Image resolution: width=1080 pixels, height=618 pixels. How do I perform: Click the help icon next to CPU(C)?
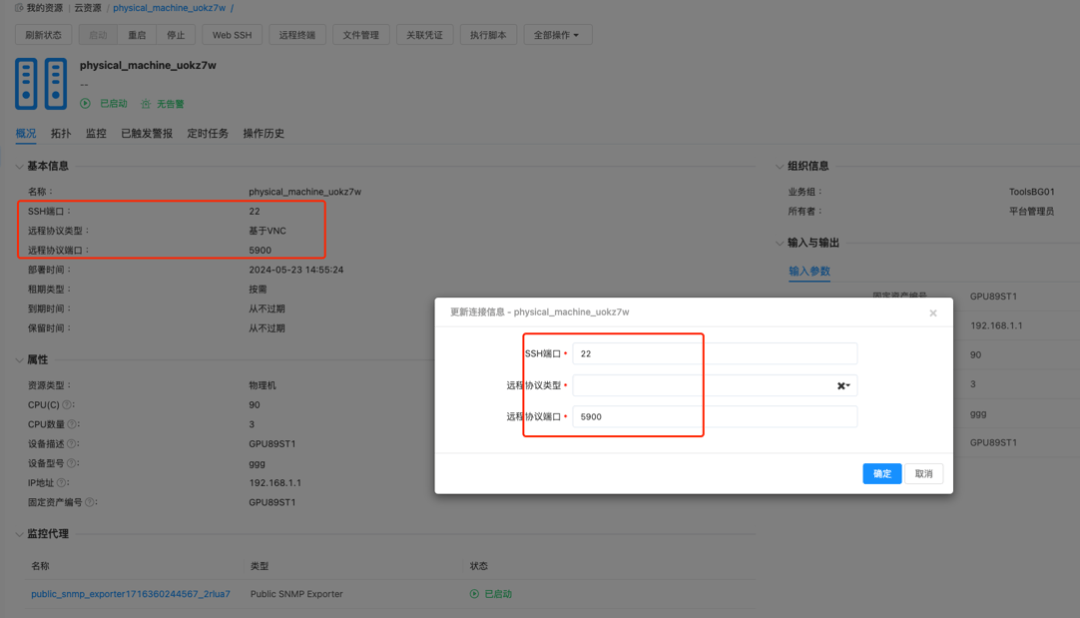pyautogui.click(x=65, y=404)
